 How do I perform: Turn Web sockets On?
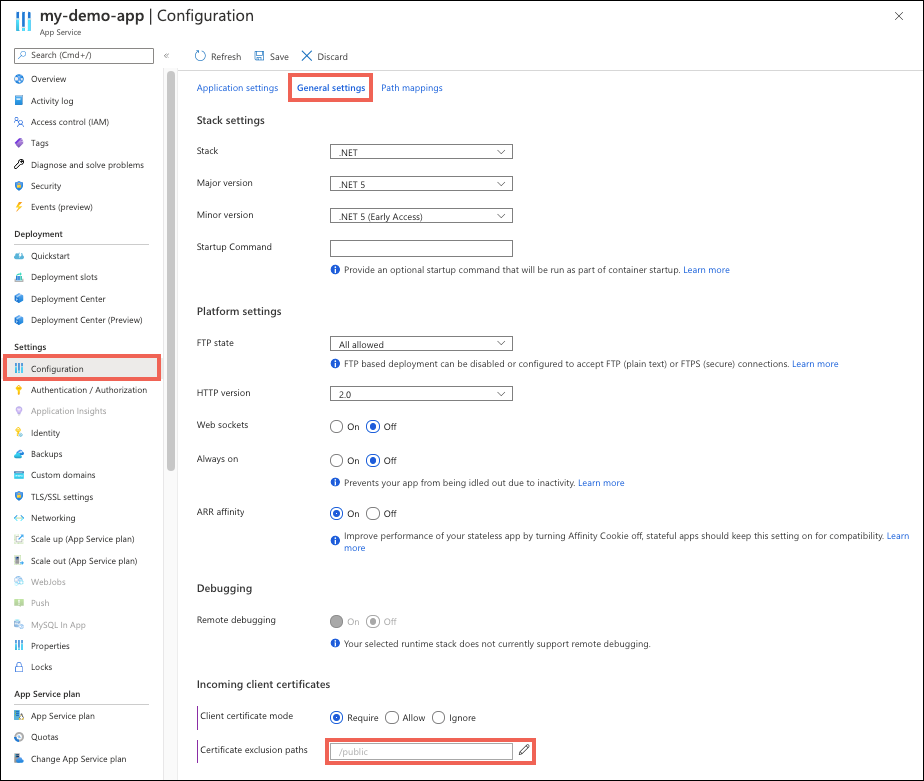(336, 427)
